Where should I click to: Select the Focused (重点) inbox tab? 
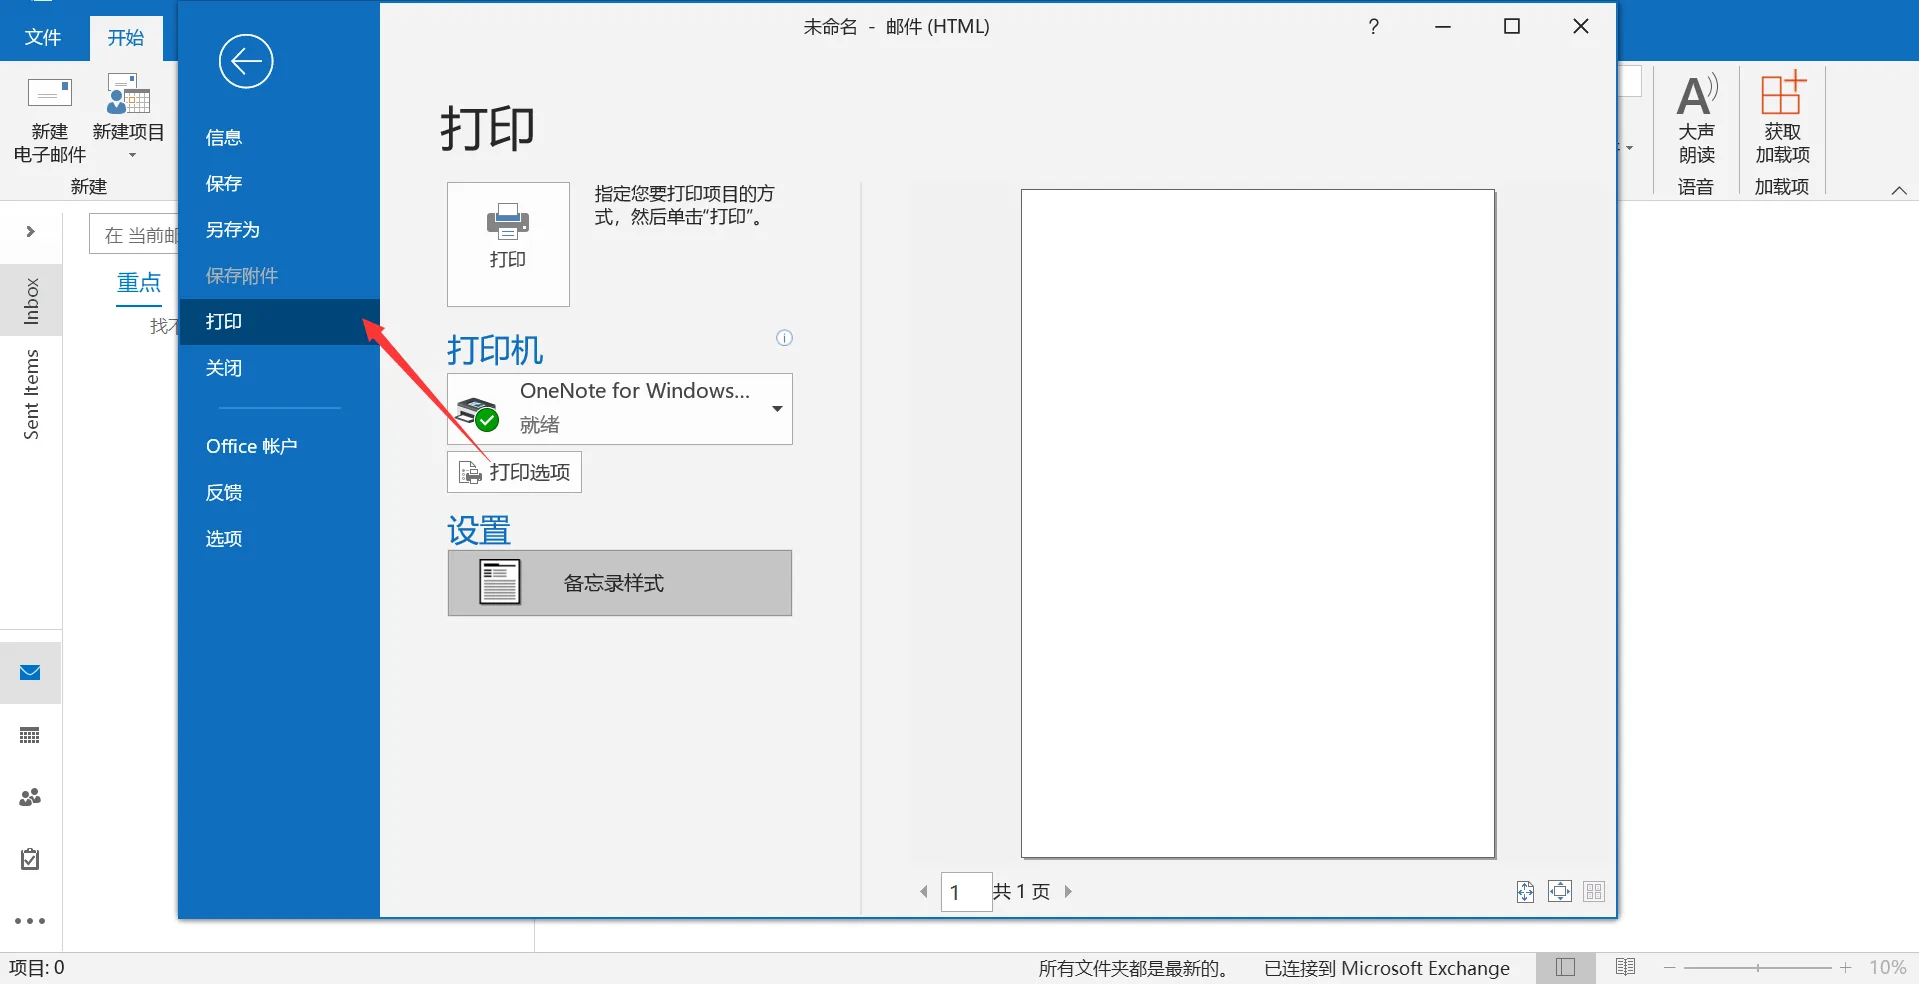tap(139, 283)
